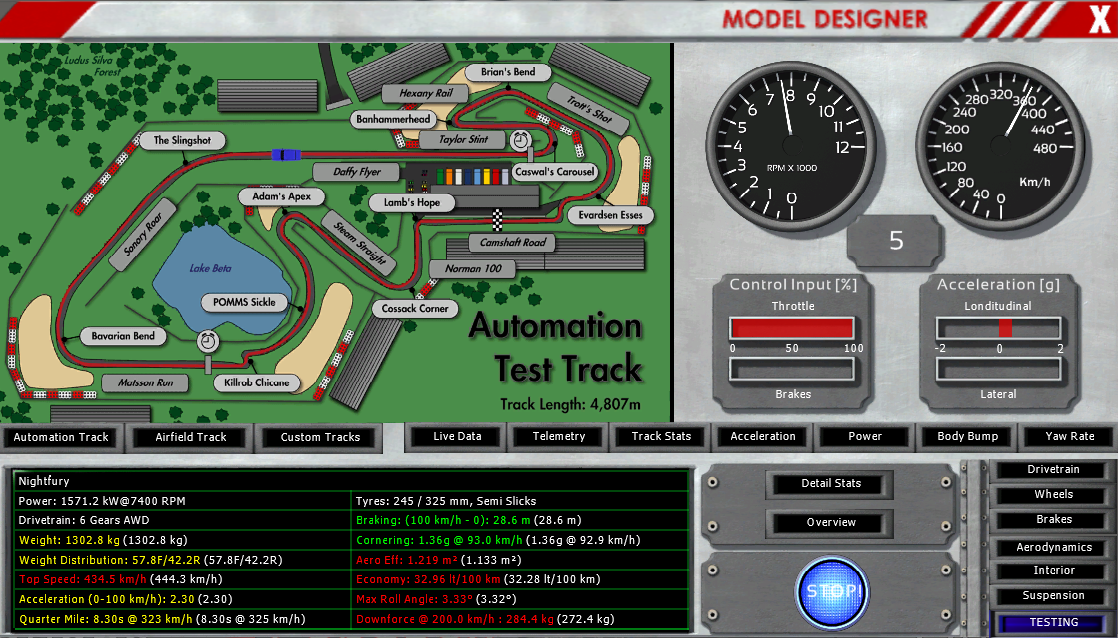Click the gear number indicator
This screenshot has width=1118, height=638.
tap(895, 241)
